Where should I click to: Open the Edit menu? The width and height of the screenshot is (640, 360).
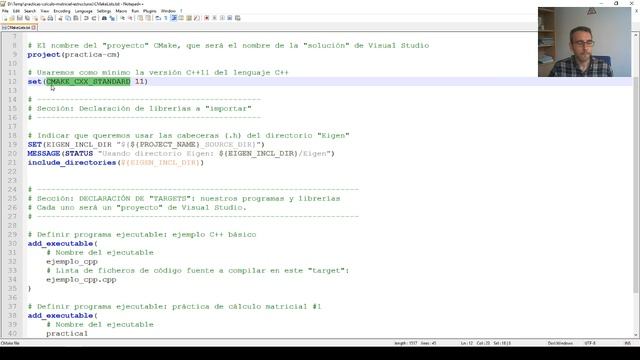pyautogui.click(x=16, y=11)
